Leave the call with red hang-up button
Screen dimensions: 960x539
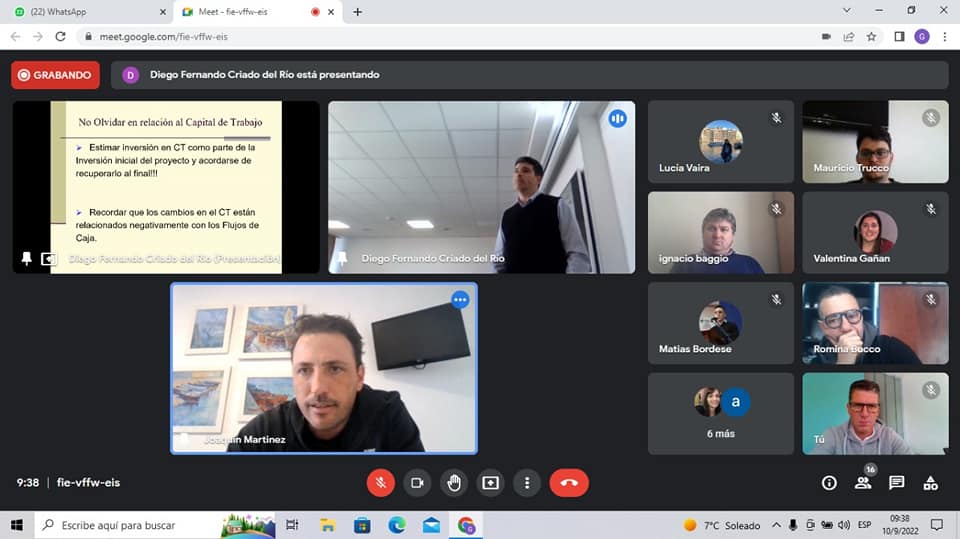[569, 483]
